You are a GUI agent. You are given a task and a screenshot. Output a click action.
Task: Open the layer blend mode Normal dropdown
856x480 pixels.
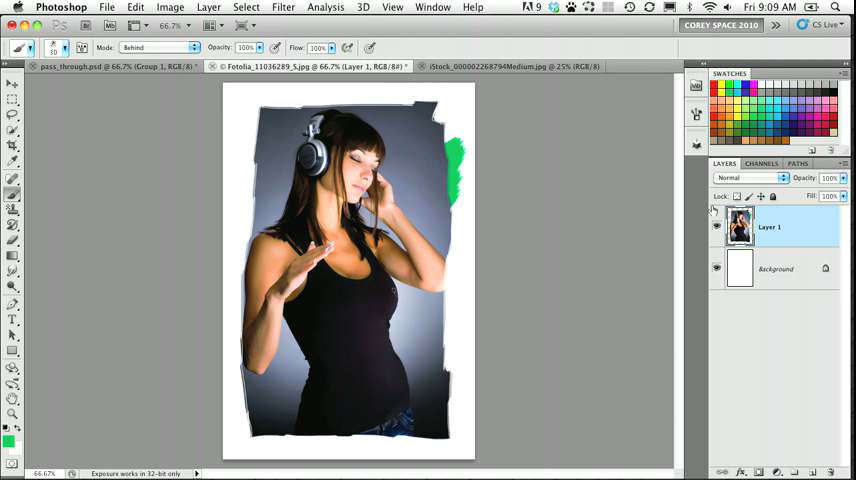pyautogui.click(x=751, y=178)
